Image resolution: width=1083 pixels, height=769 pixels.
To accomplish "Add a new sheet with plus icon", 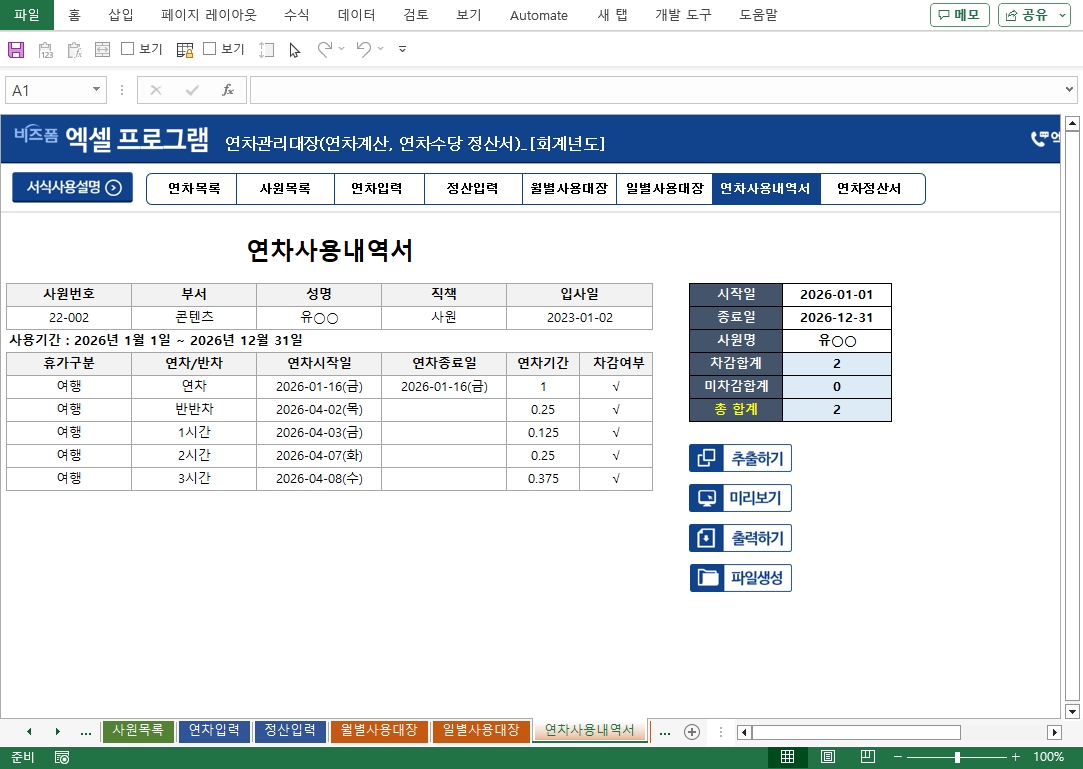I will [691, 732].
